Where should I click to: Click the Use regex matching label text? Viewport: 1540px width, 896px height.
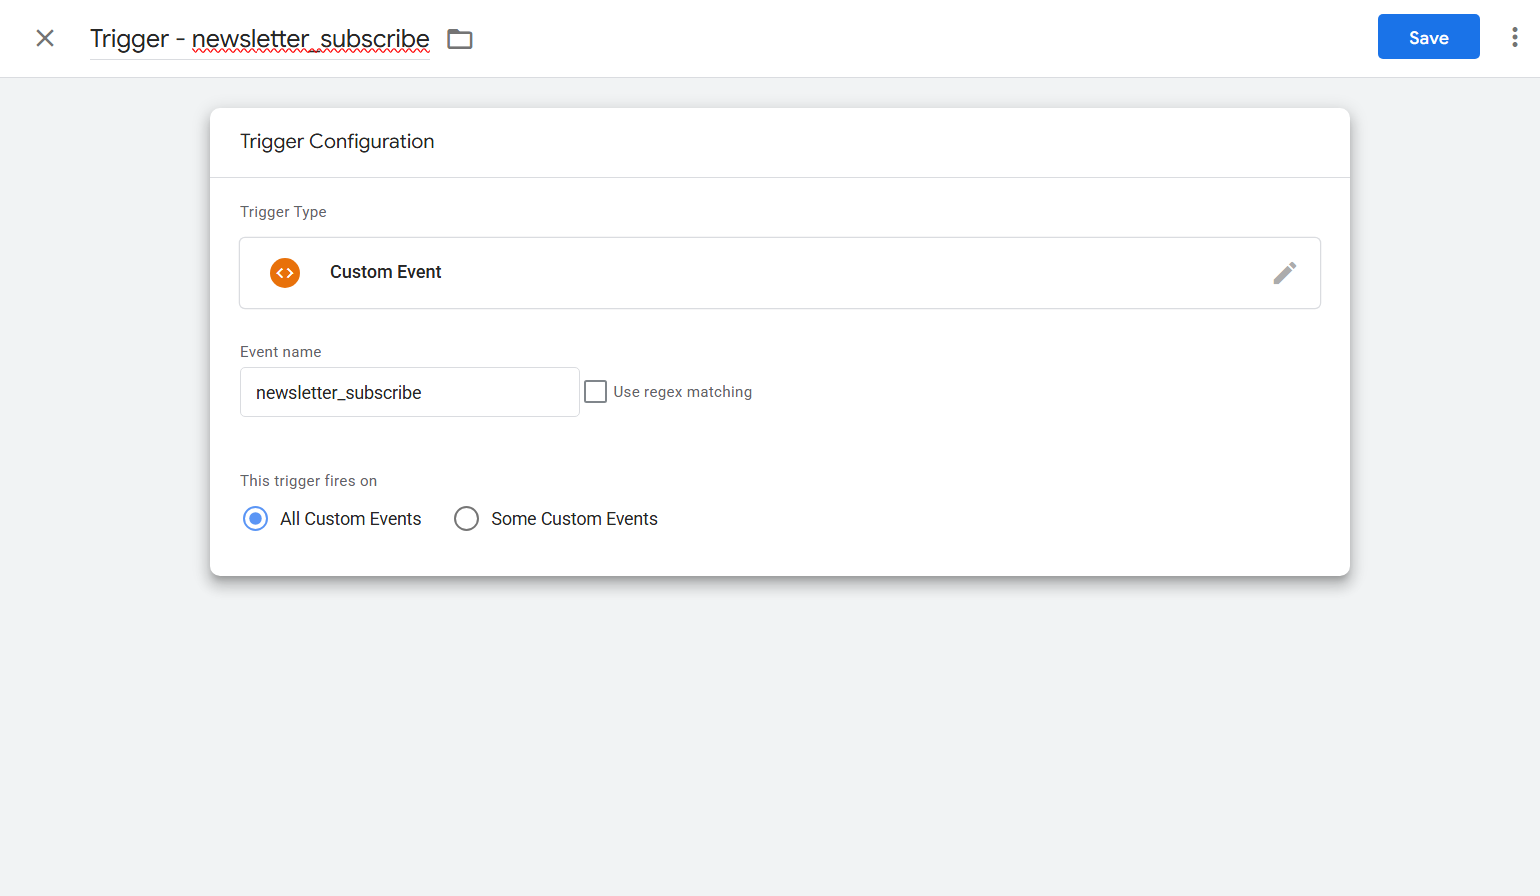coord(681,391)
